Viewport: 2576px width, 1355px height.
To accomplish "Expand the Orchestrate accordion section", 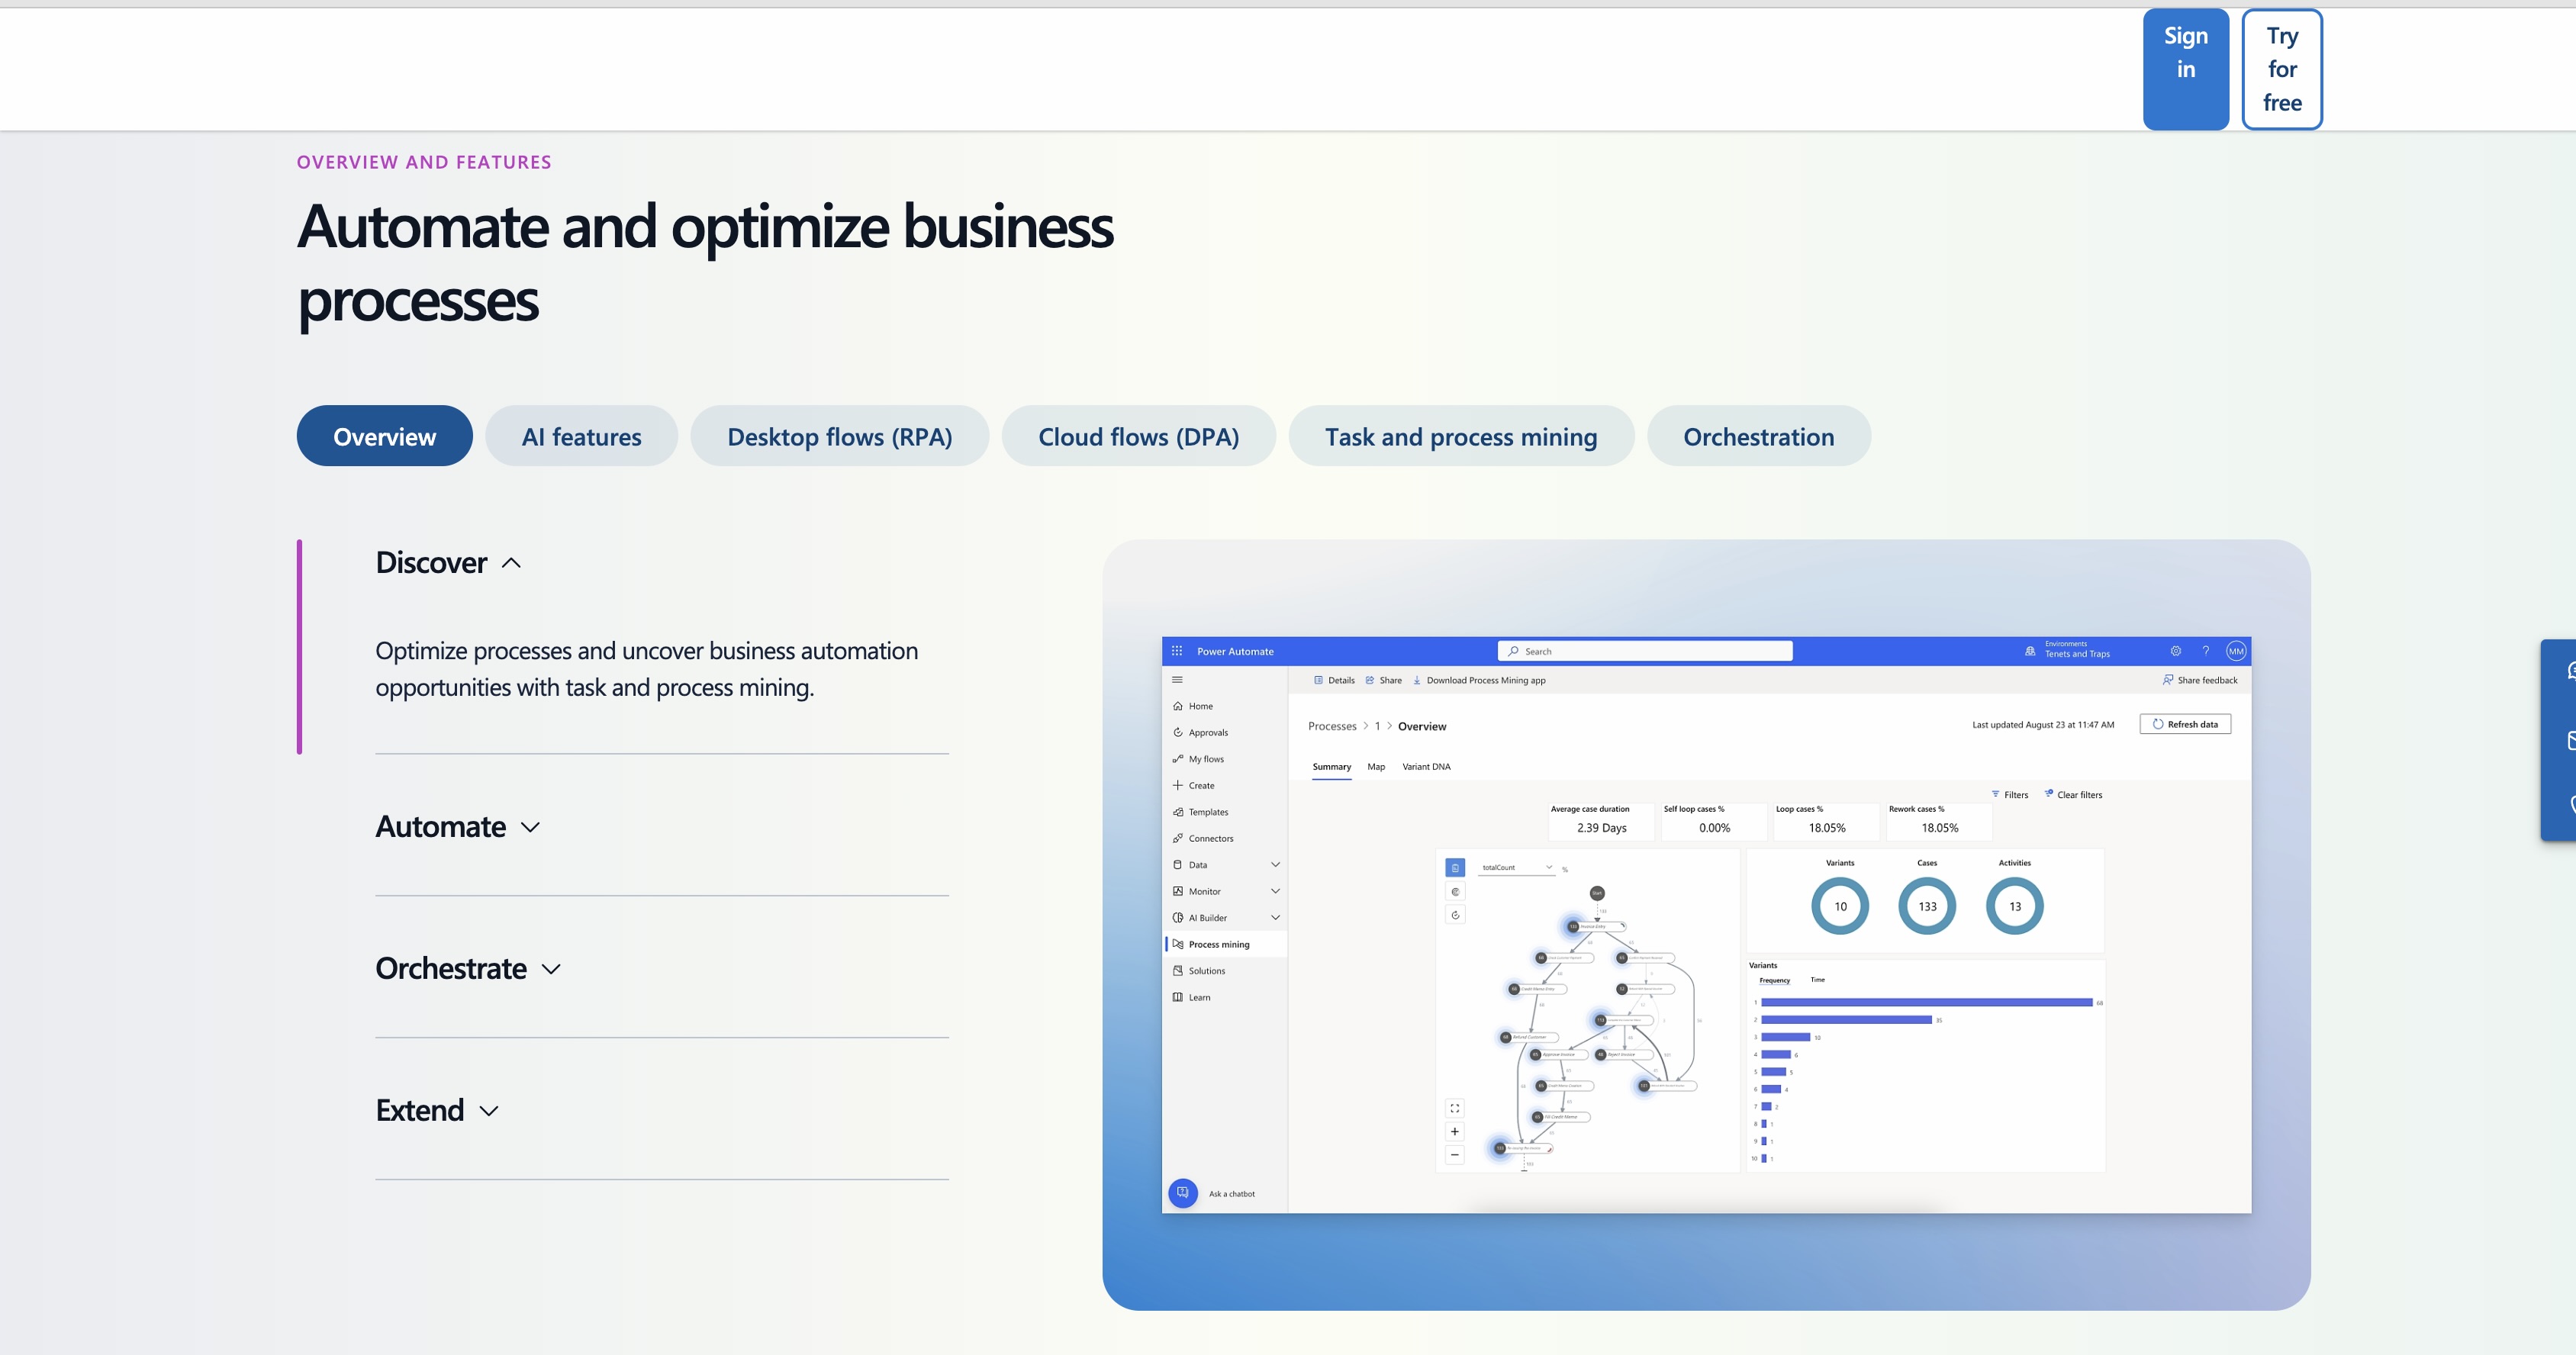I will click(468, 969).
